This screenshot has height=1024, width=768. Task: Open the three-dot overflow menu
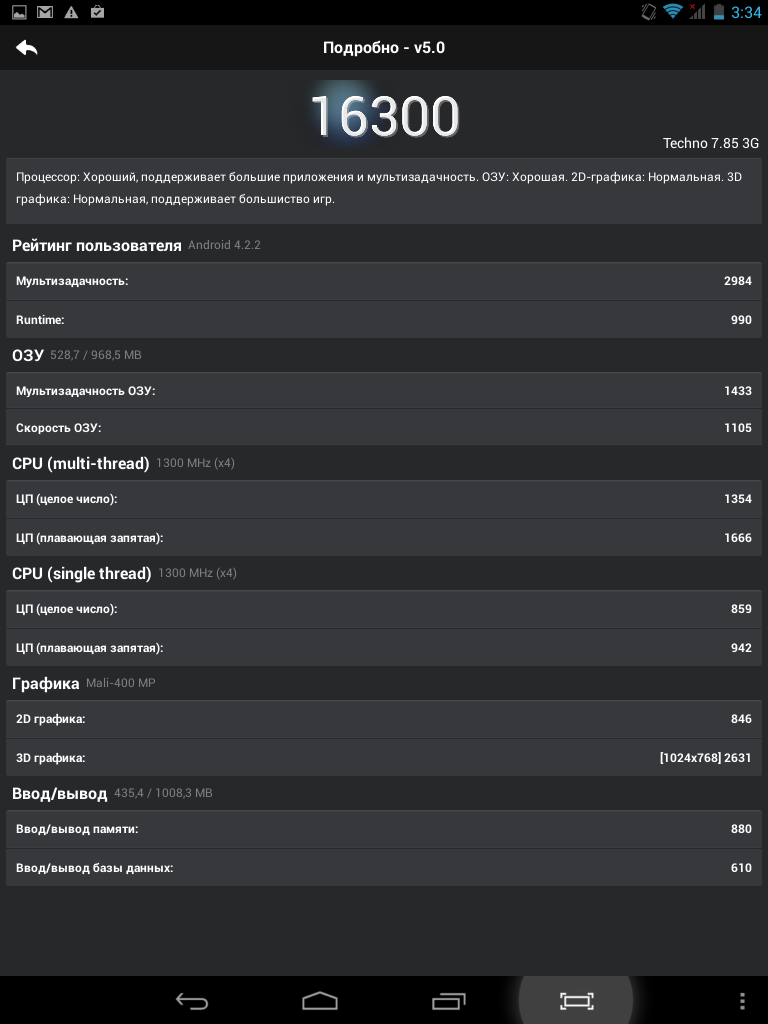pos(743,1001)
